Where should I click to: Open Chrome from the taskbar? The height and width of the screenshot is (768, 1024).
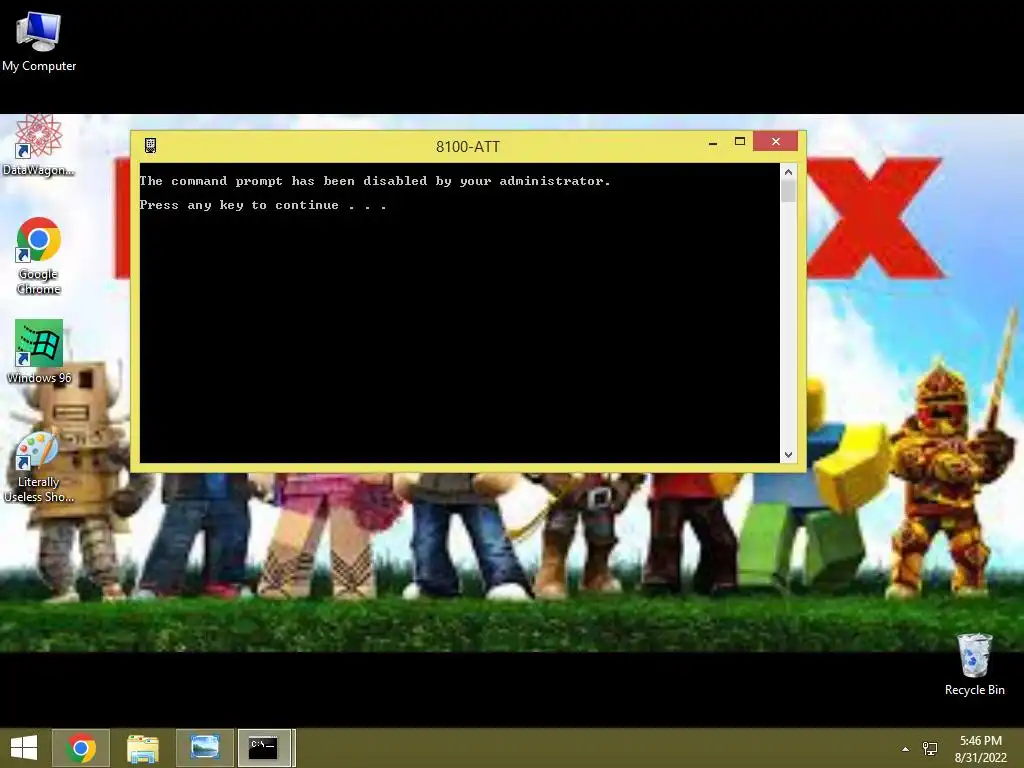81,748
